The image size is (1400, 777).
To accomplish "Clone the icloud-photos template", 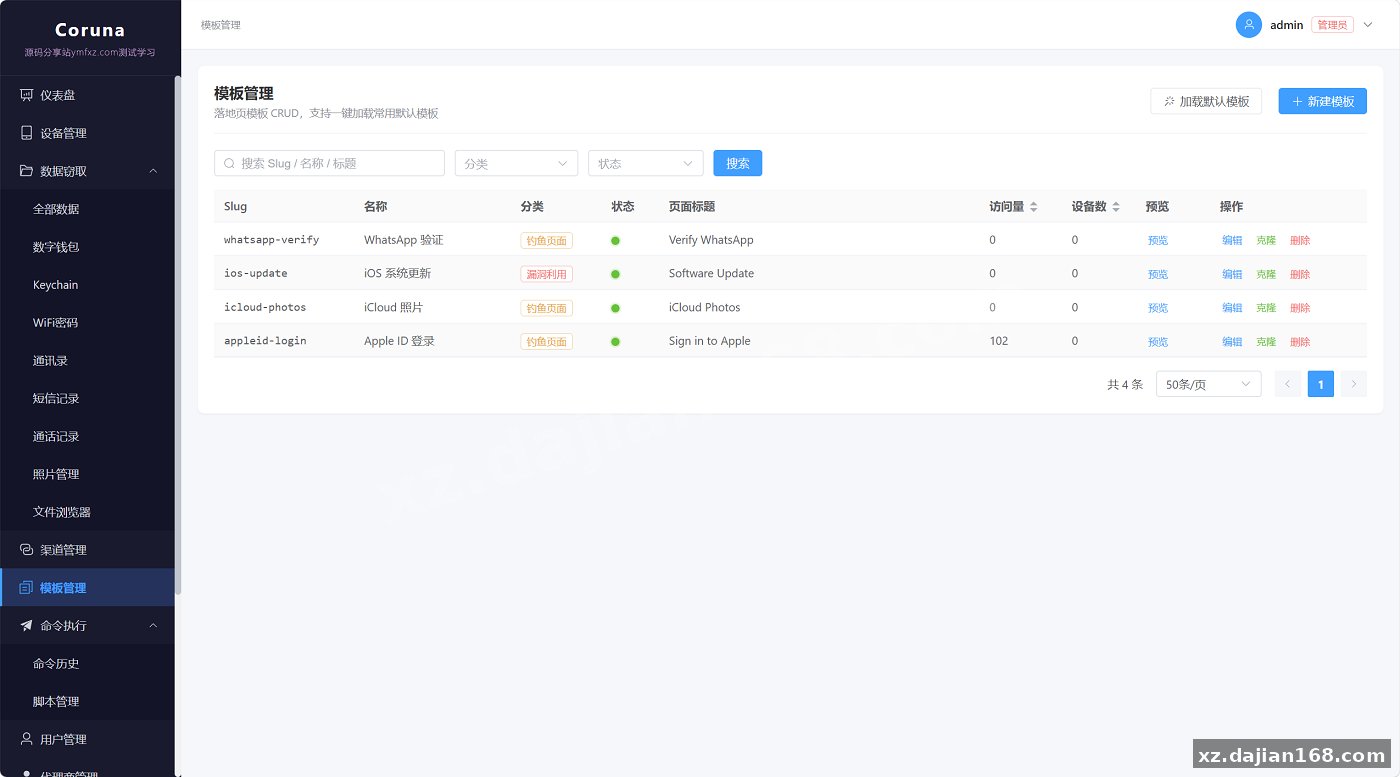I will tap(1266, 308).
